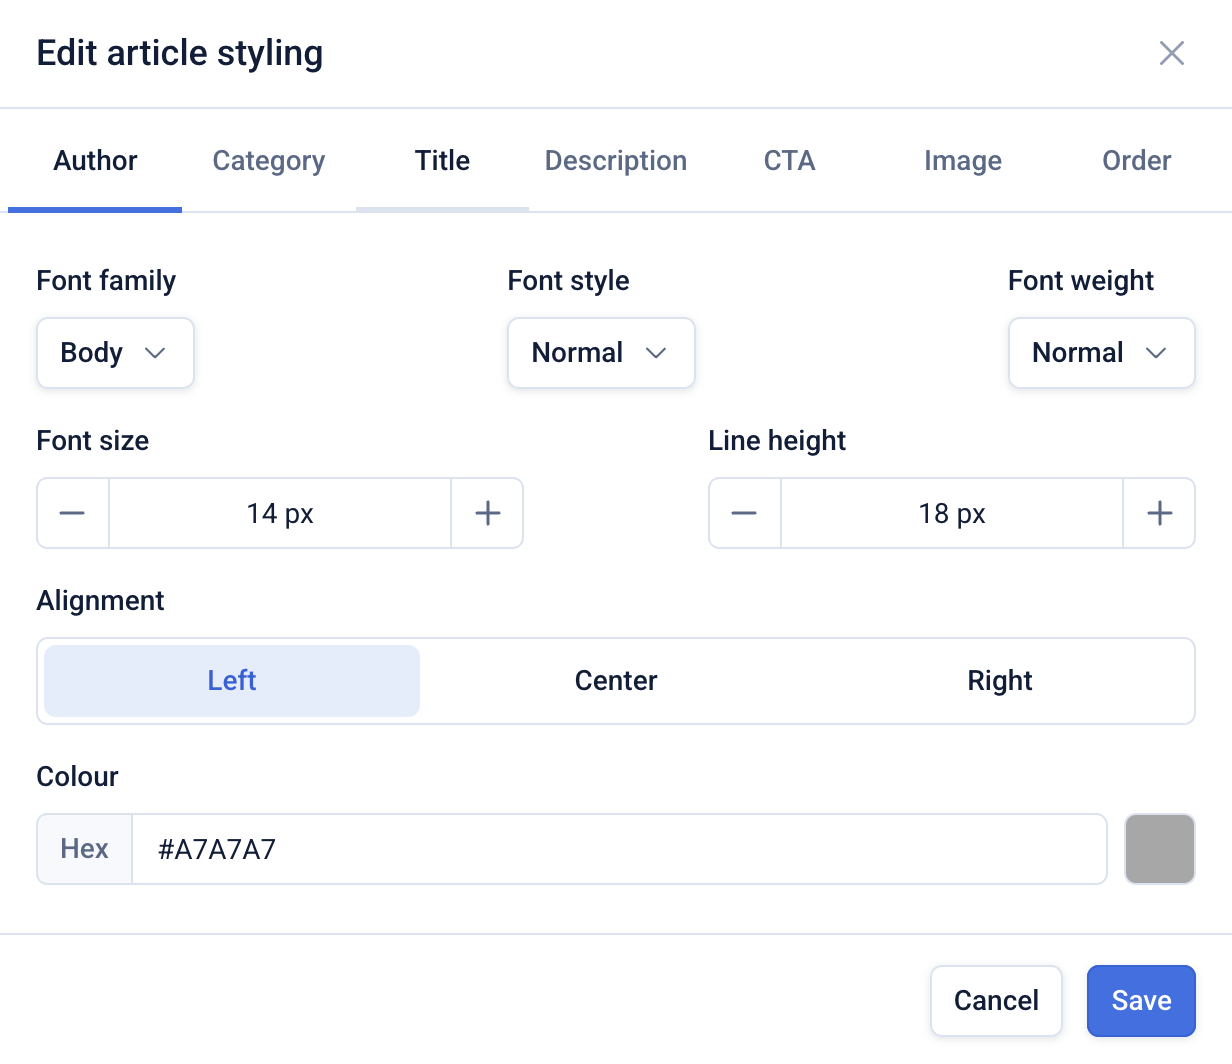The height and width of the screenshot is (1064, 1232).
Task: Decrease line height with minus icon
Action: [744, 513]
